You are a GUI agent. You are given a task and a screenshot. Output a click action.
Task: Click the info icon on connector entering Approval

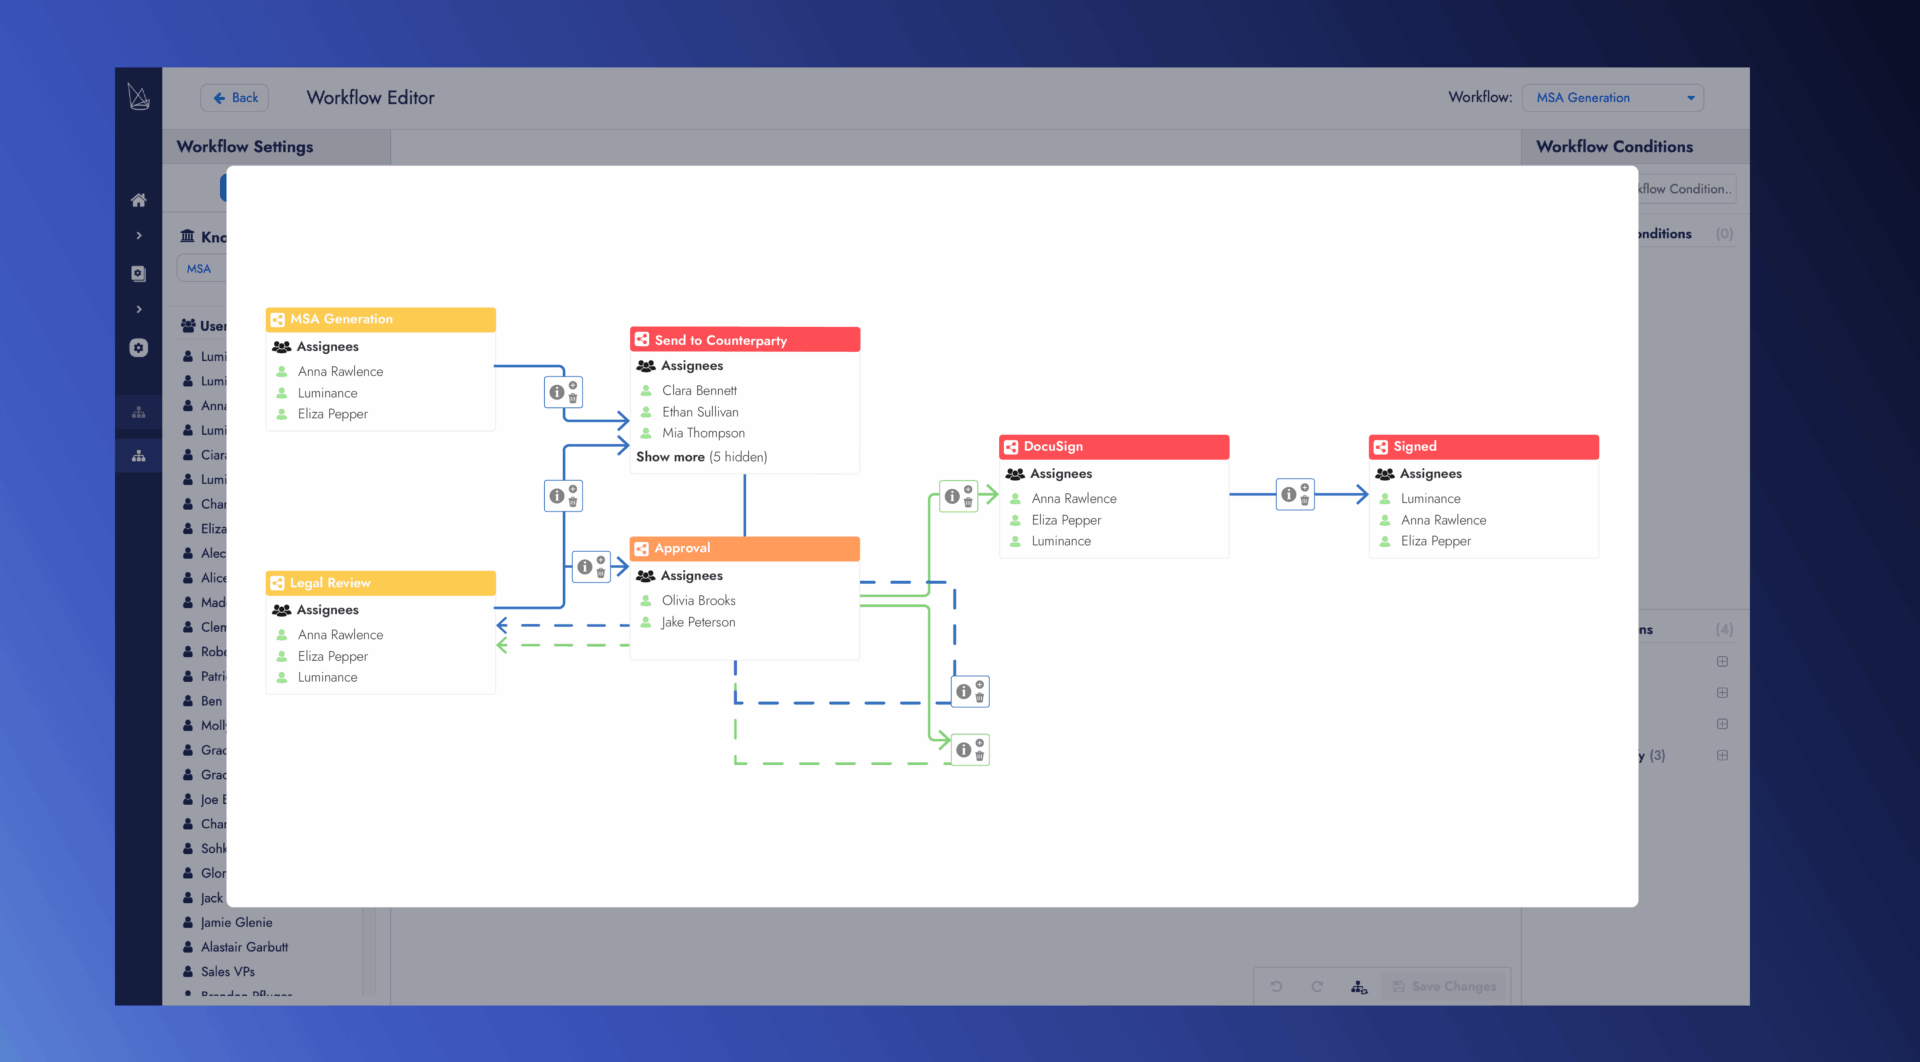[x=584, y=567]
